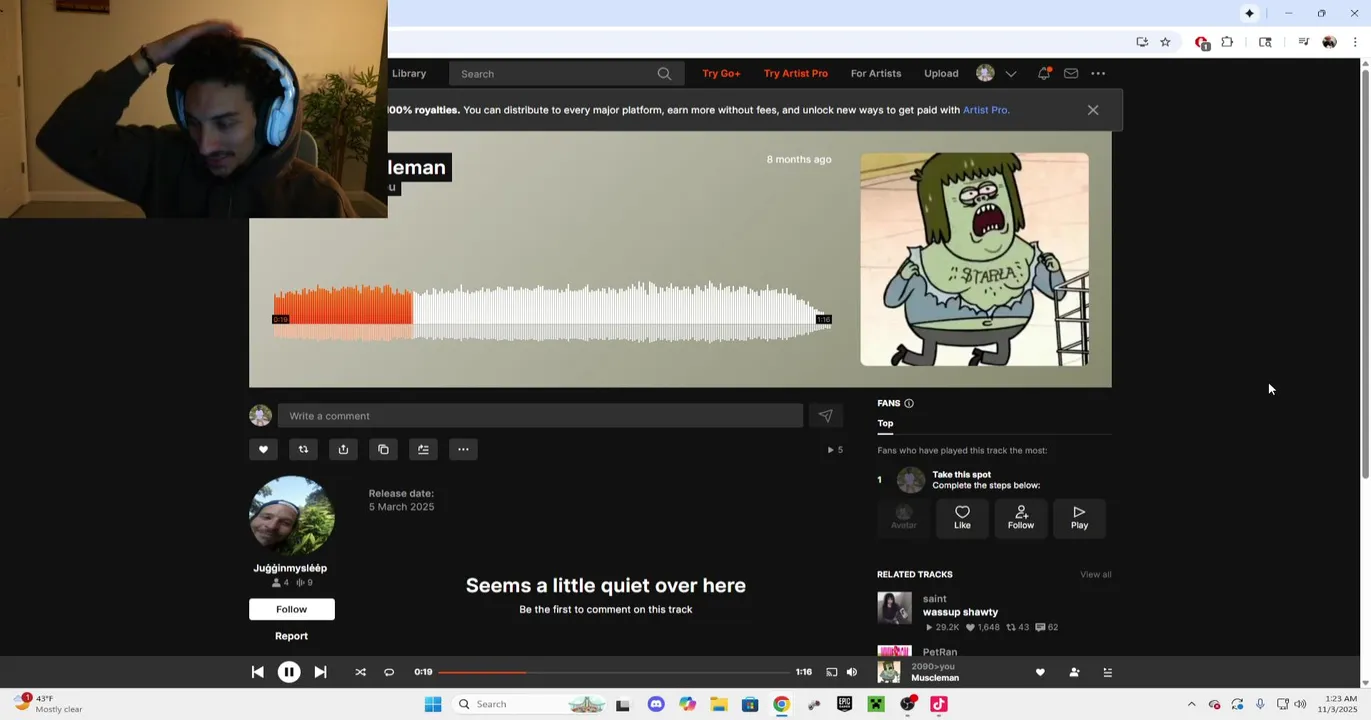Open the weather widget on the taskbar

[x=50, y=704]
